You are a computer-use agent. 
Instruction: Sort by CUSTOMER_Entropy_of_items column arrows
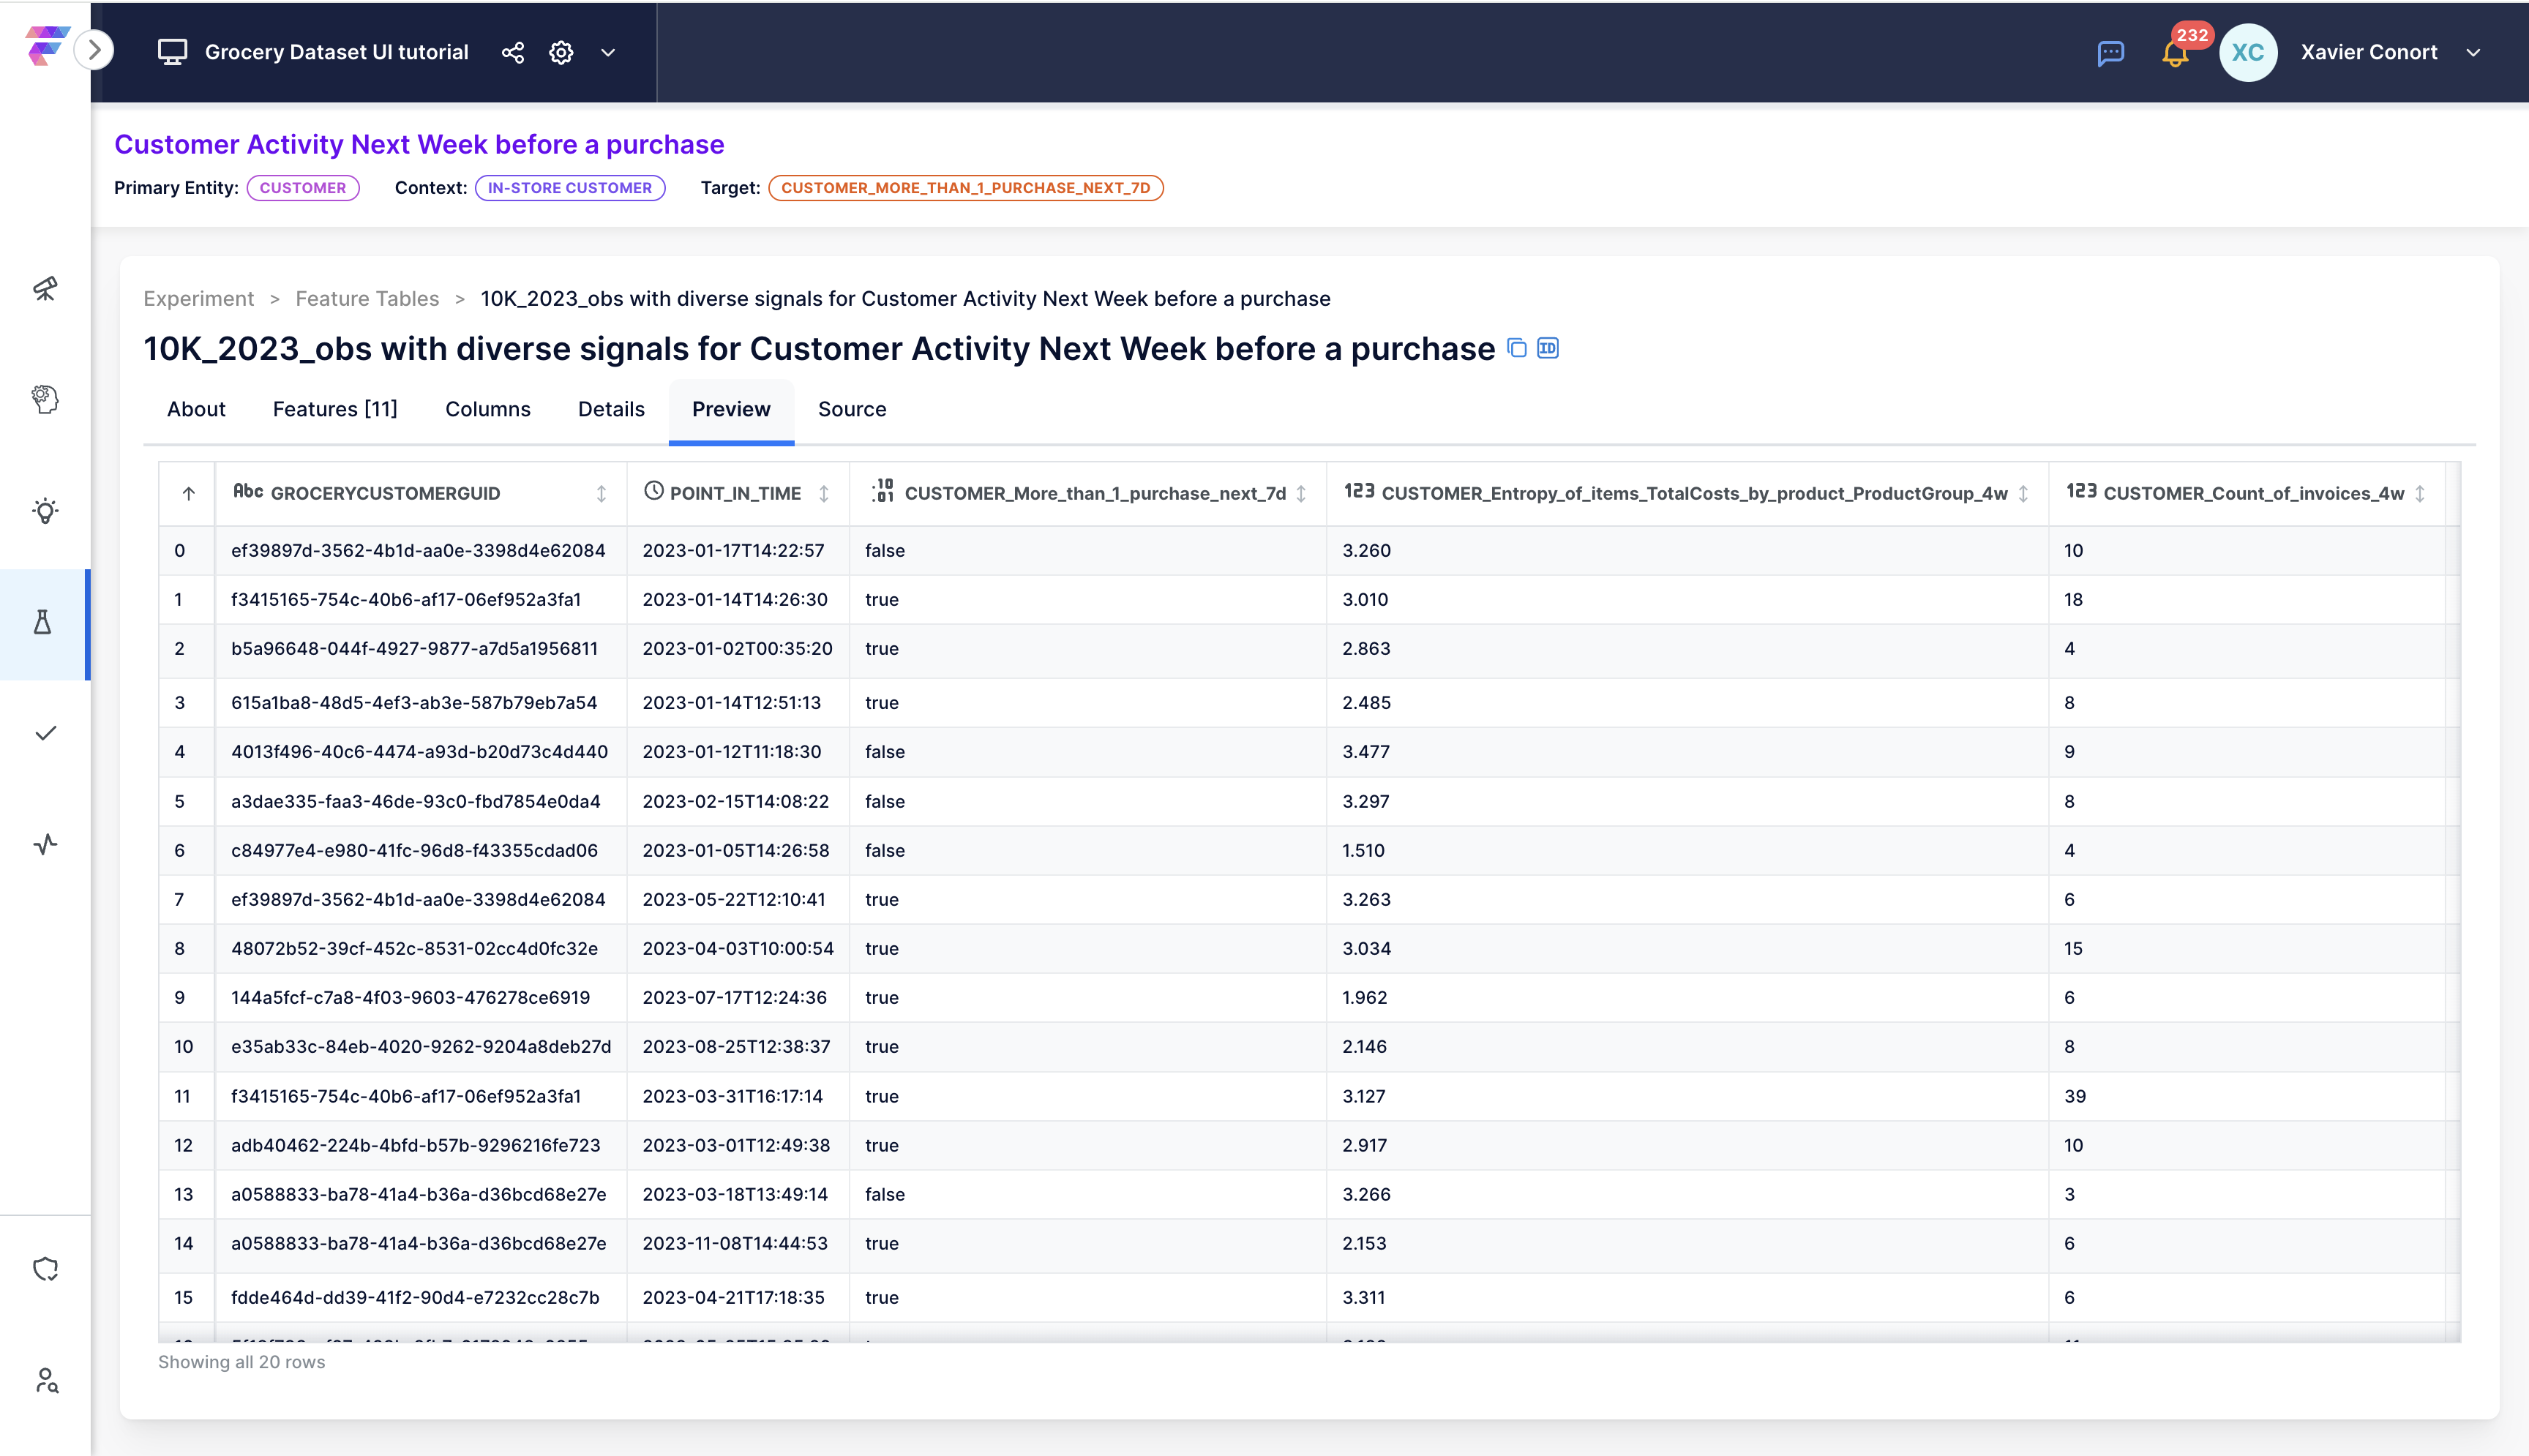click(2023, 493)
